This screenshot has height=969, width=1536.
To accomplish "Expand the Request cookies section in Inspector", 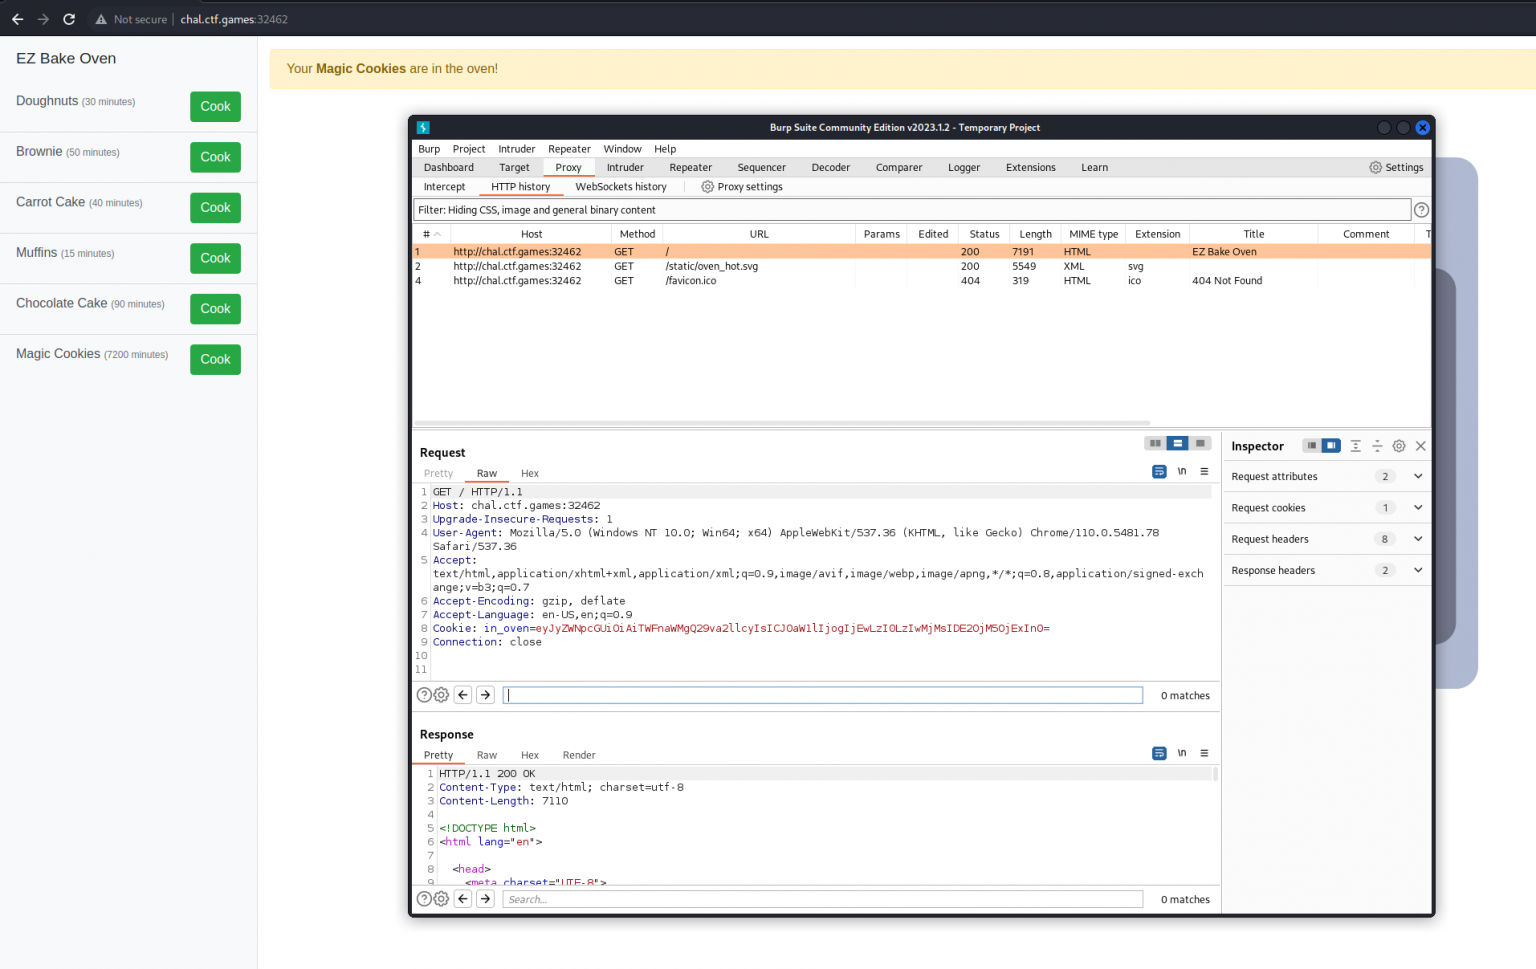I will tap(1417, 507).
